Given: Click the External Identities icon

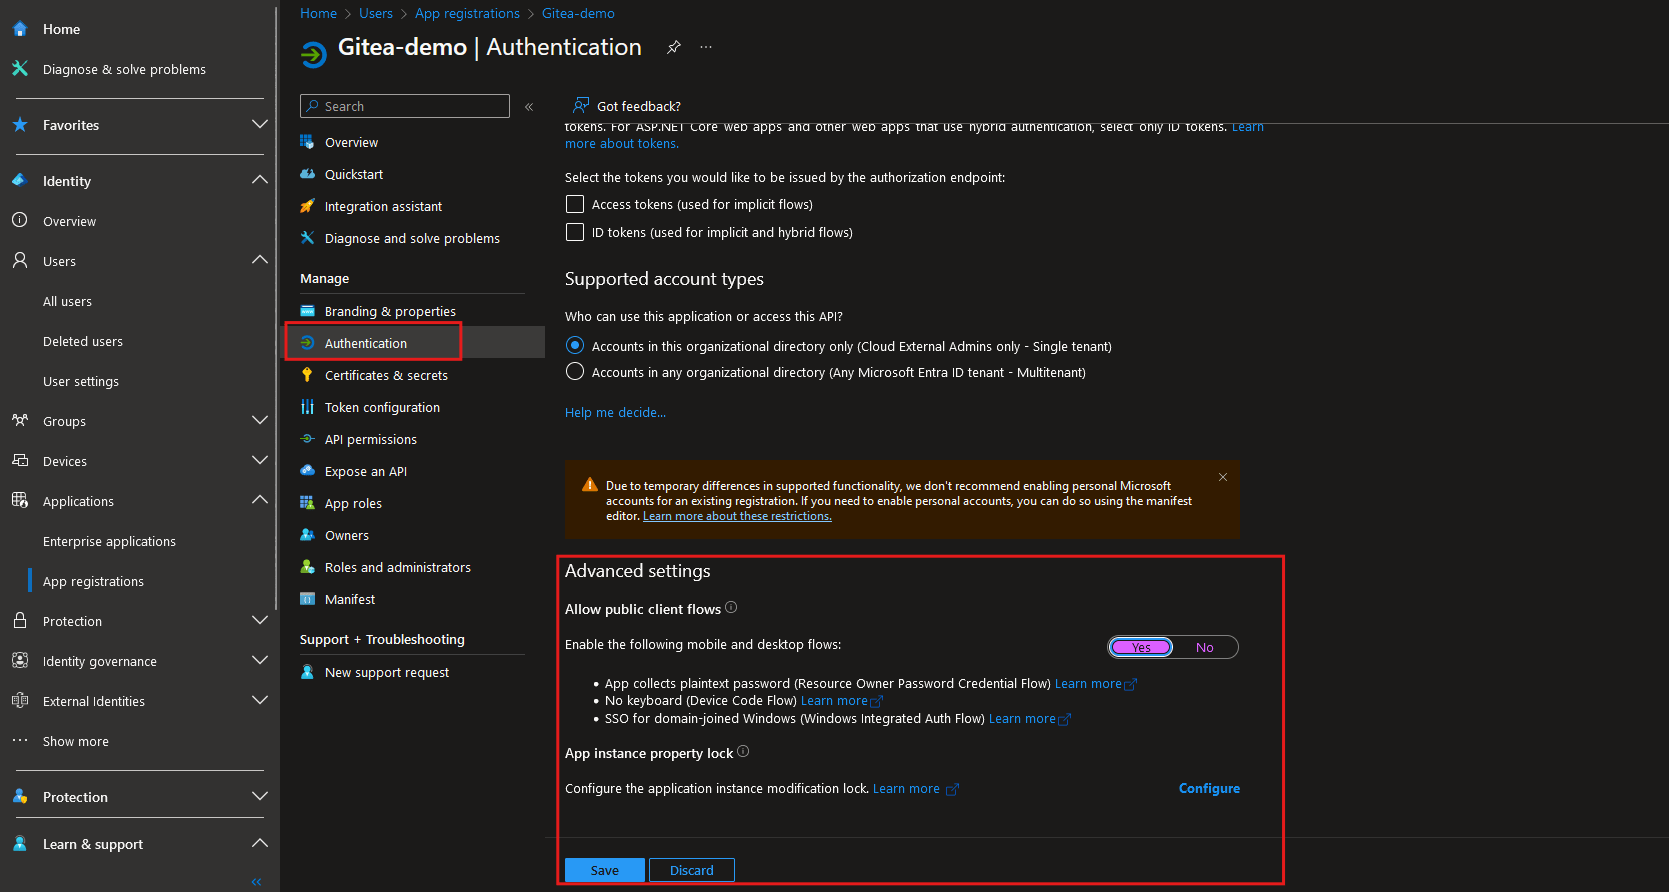Looking at the screenshot, I should (20, 701).
